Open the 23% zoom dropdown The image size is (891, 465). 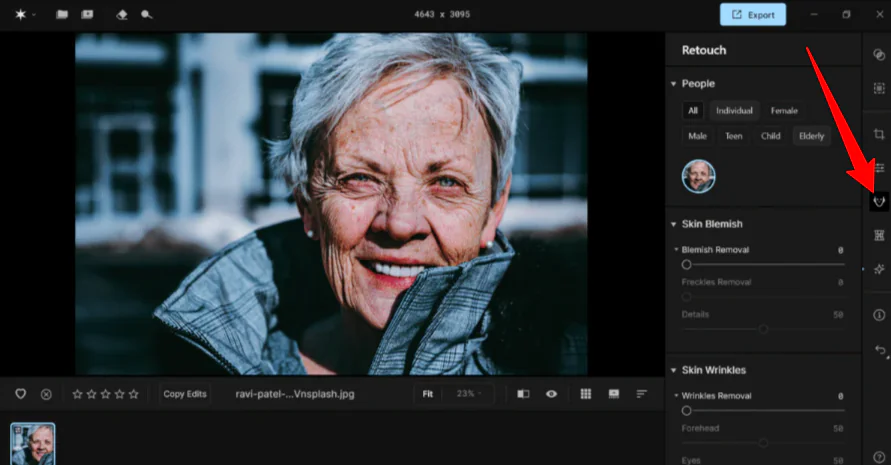(x=468, y=394)
